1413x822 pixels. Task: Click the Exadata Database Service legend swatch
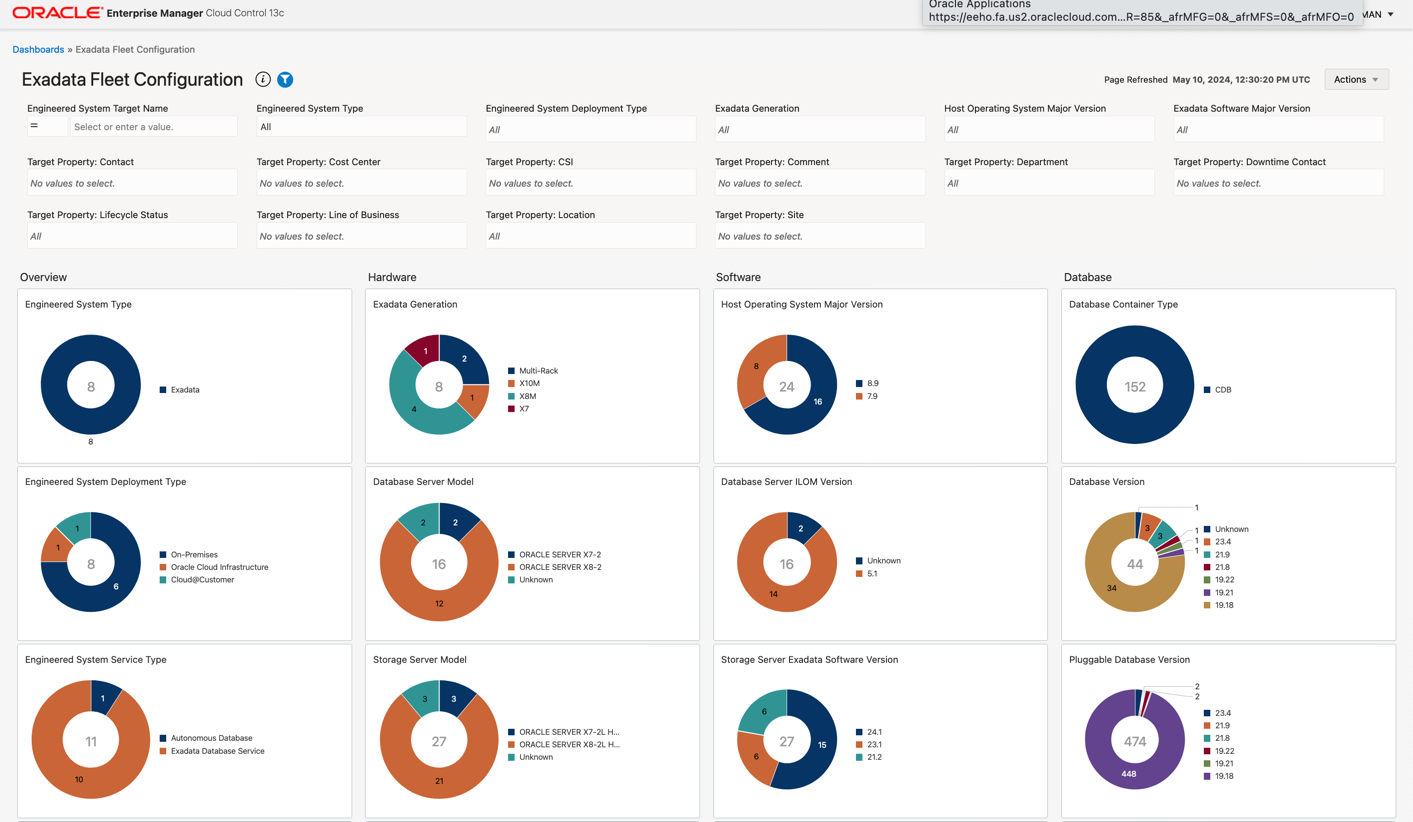tap(163, 751)
